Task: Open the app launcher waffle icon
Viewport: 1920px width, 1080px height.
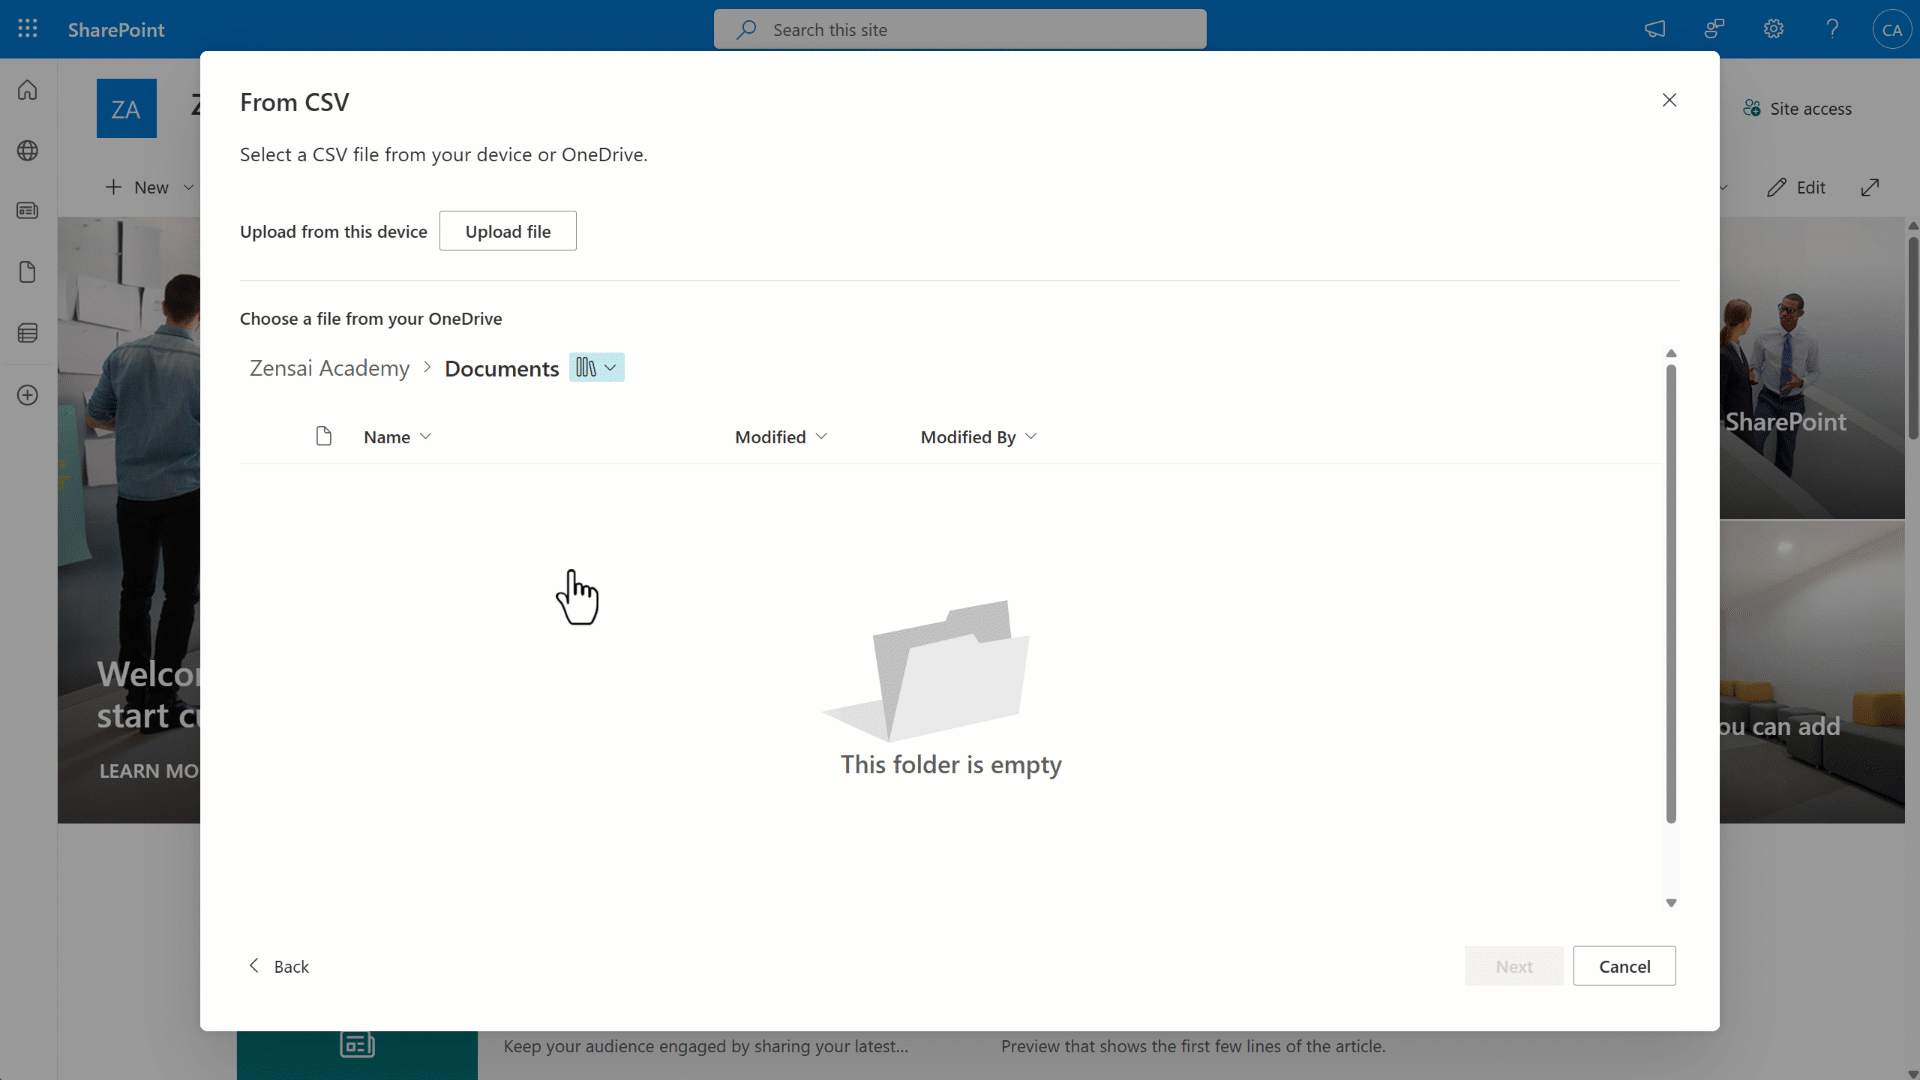Action: [28, 29]
